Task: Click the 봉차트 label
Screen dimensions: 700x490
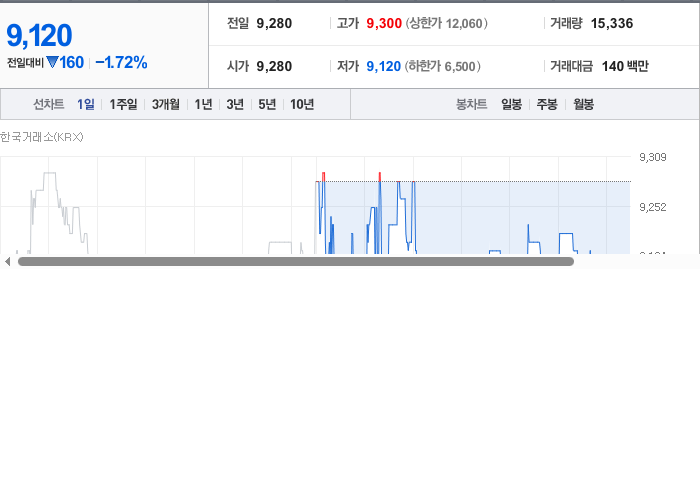Action: pos(471,104)
